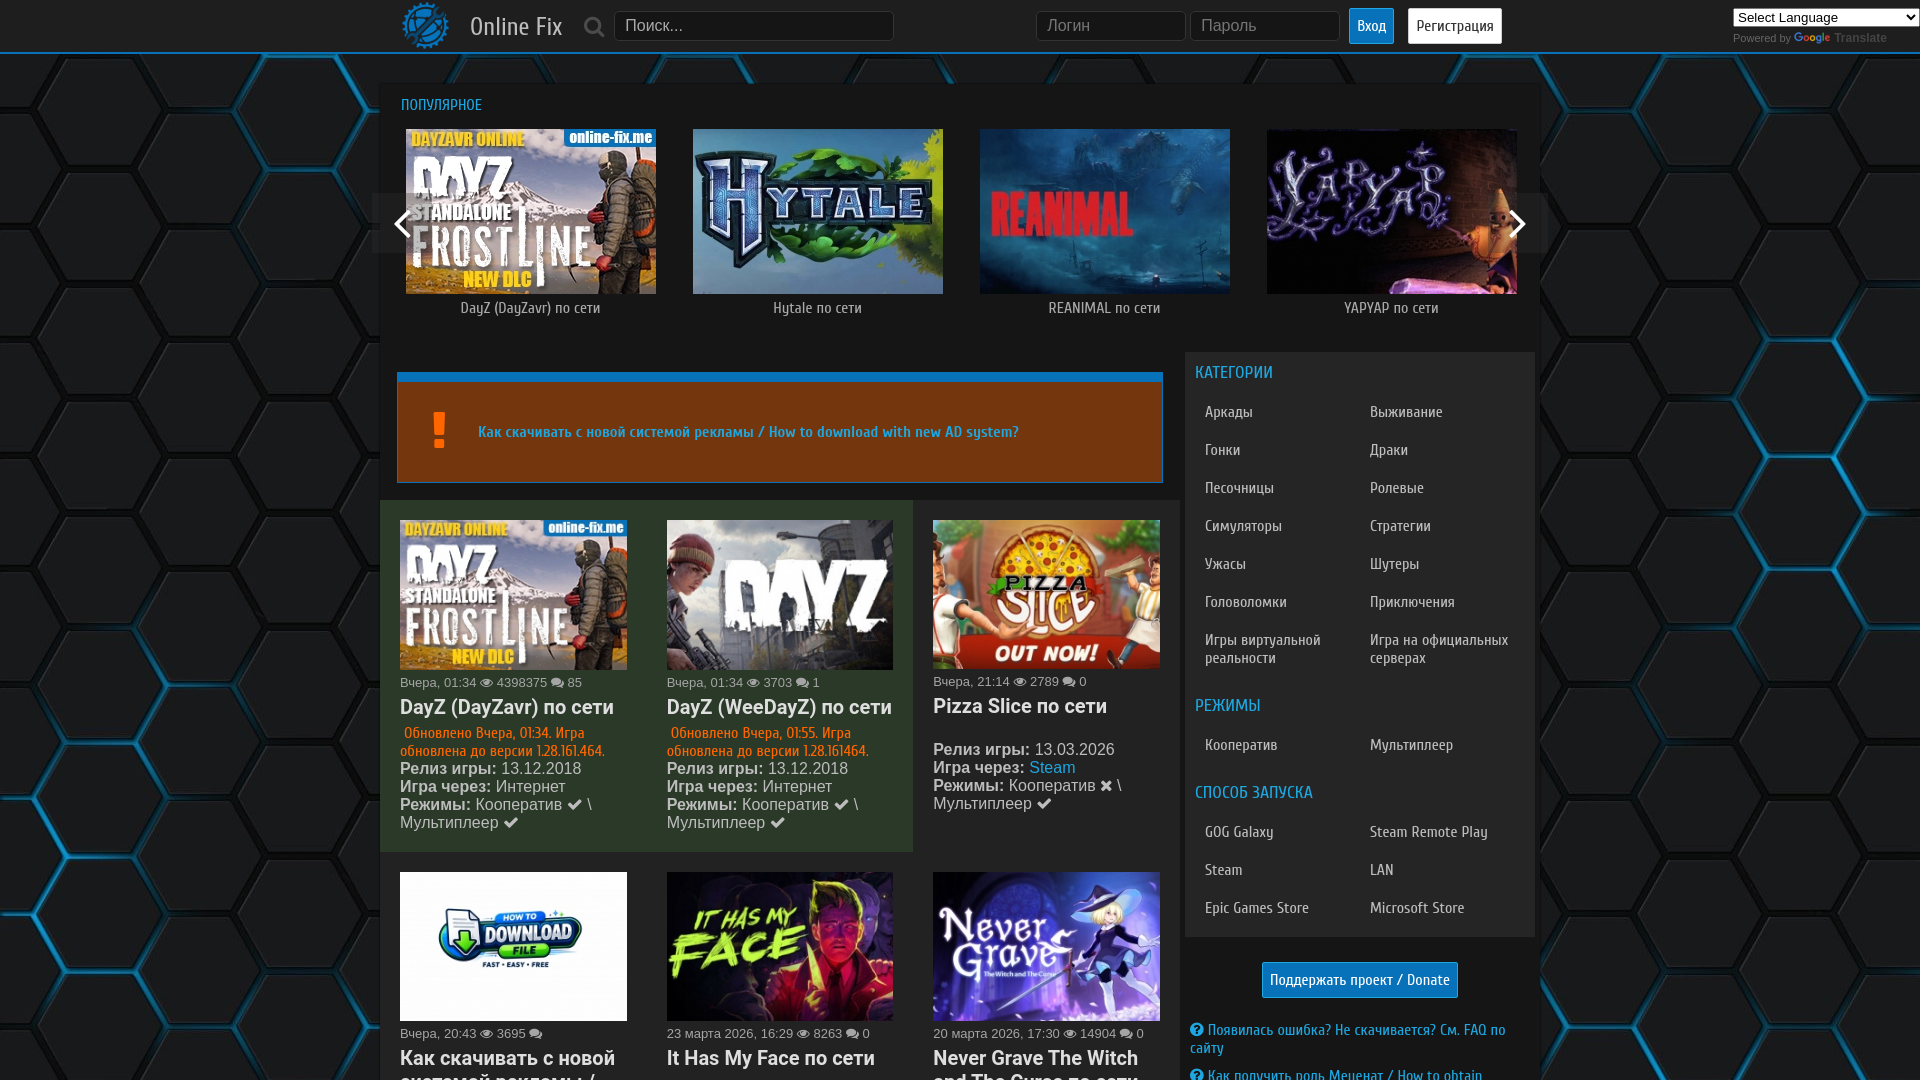Screen dimensions: 1920x1080
Task: Open the DayZ Frostline carousel thumbnail
Action: pos(531,211)
